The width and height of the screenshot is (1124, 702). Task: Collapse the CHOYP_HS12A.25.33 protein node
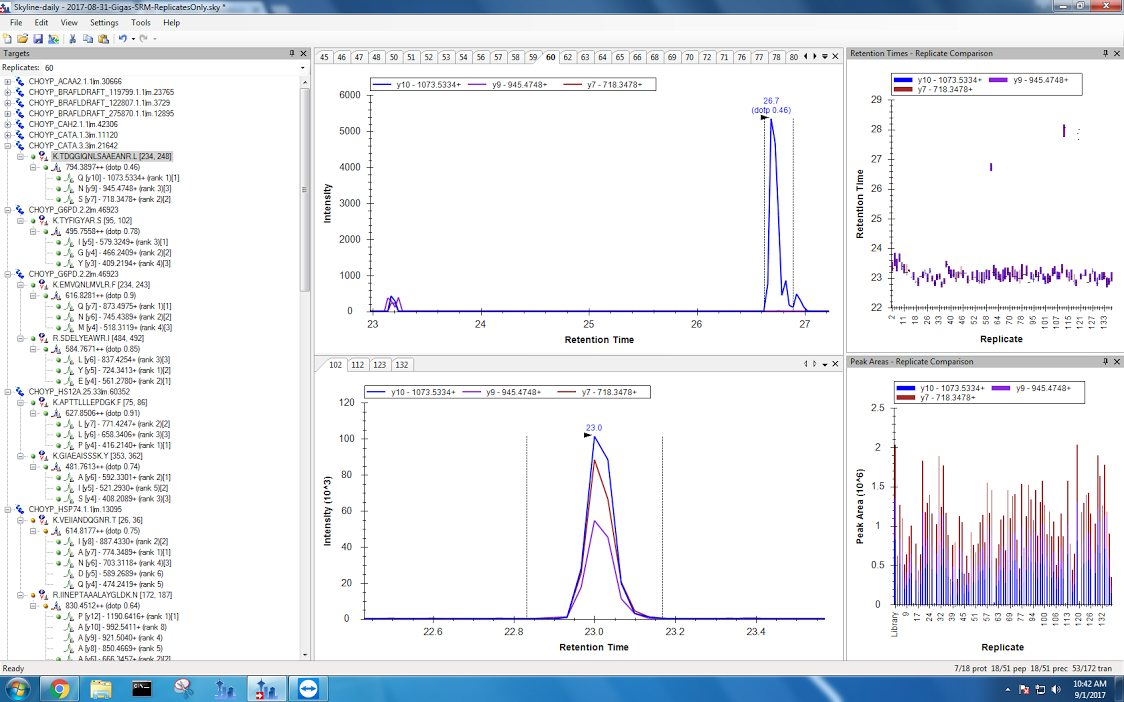click(8, 393)
